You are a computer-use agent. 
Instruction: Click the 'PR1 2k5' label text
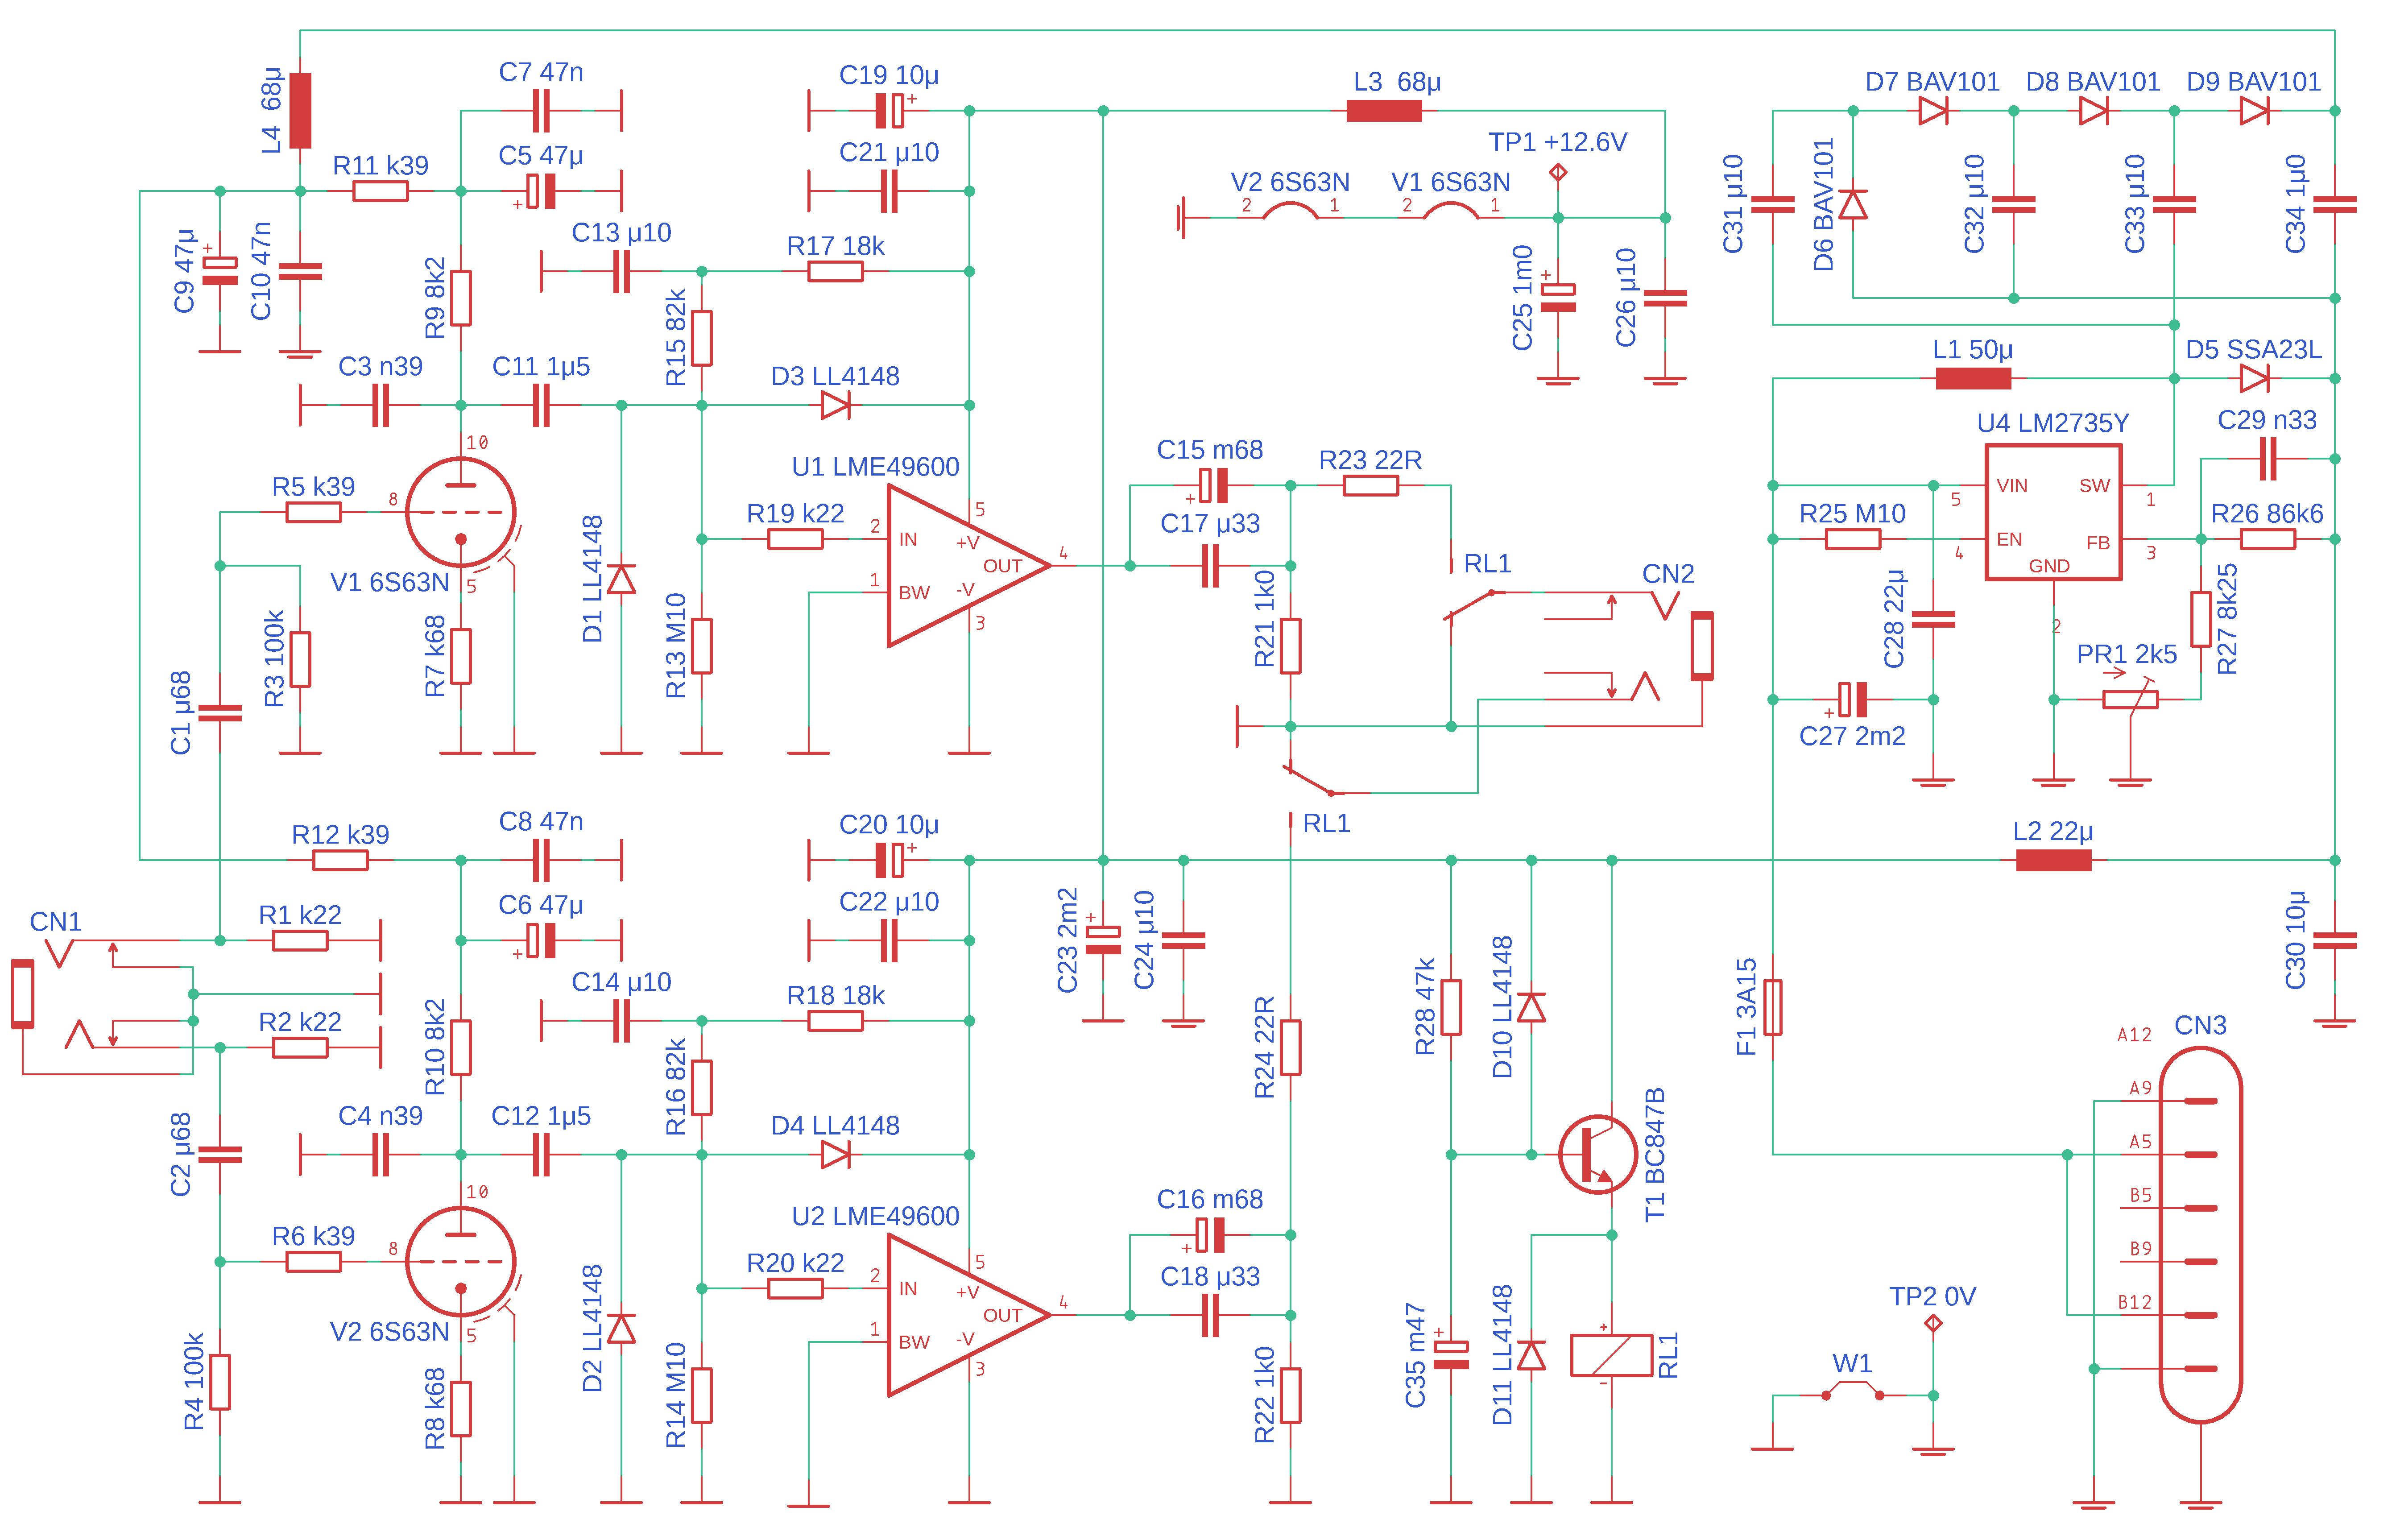2126,655
